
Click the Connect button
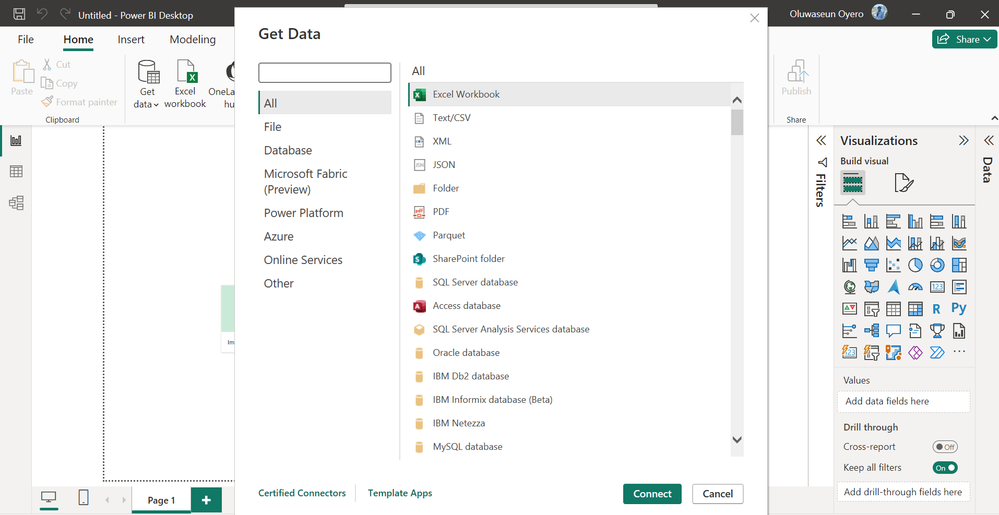[652, 494]
